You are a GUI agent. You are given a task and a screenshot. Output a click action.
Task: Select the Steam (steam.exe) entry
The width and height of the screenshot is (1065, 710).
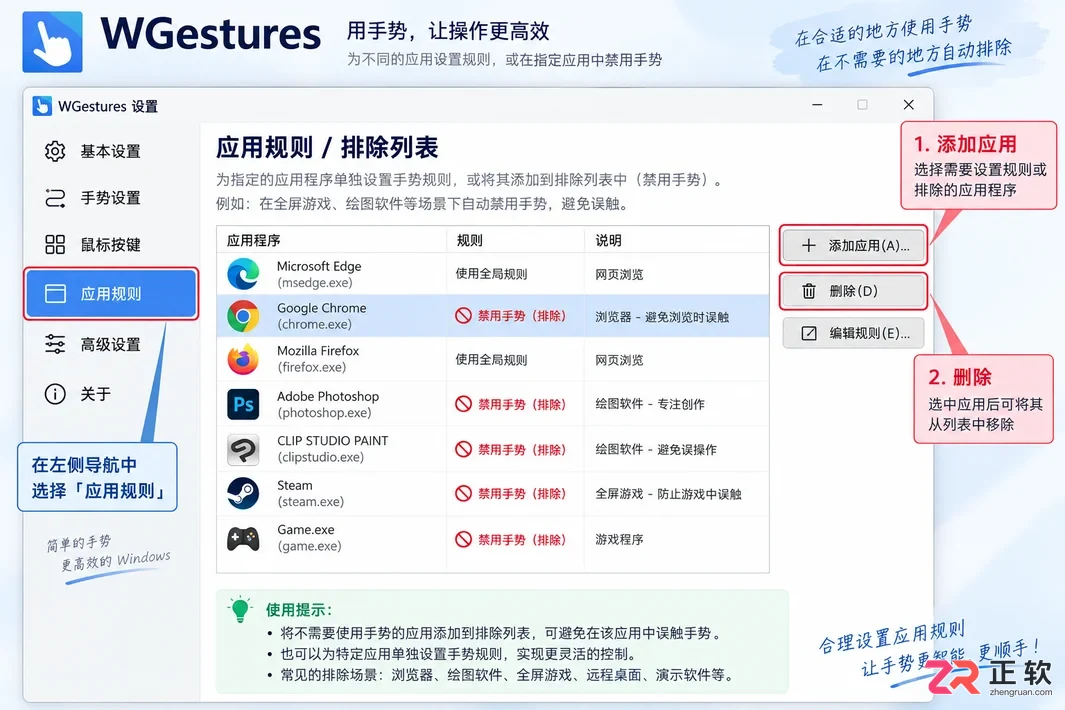coord(310,494)
